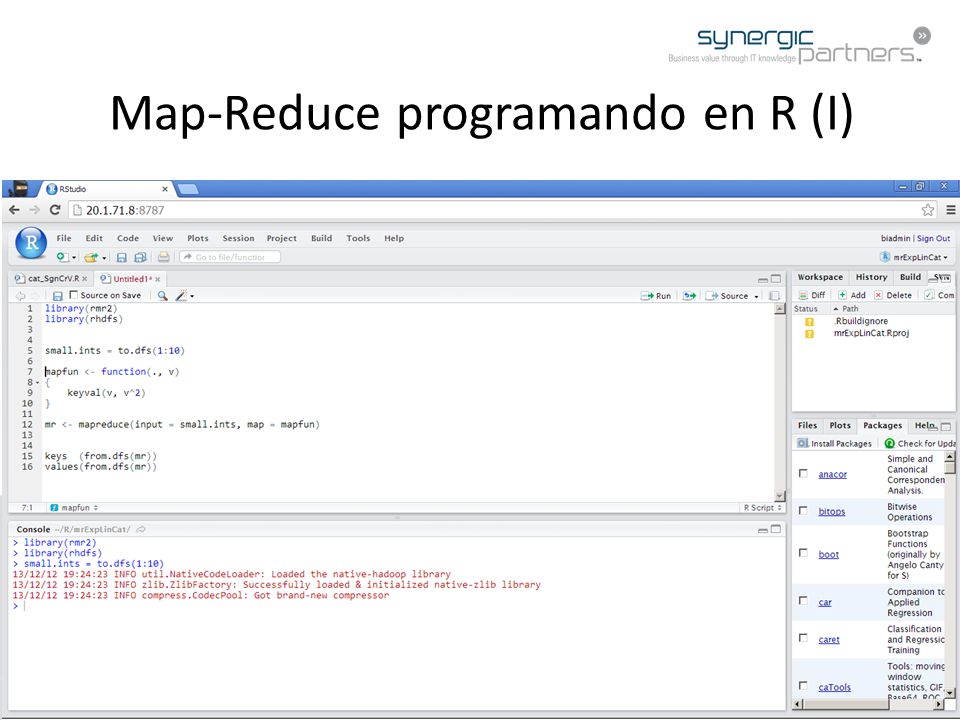Click the Save icon in main toolbar
Viewport: 960px width, 720px height.
(x=122, y=257)
